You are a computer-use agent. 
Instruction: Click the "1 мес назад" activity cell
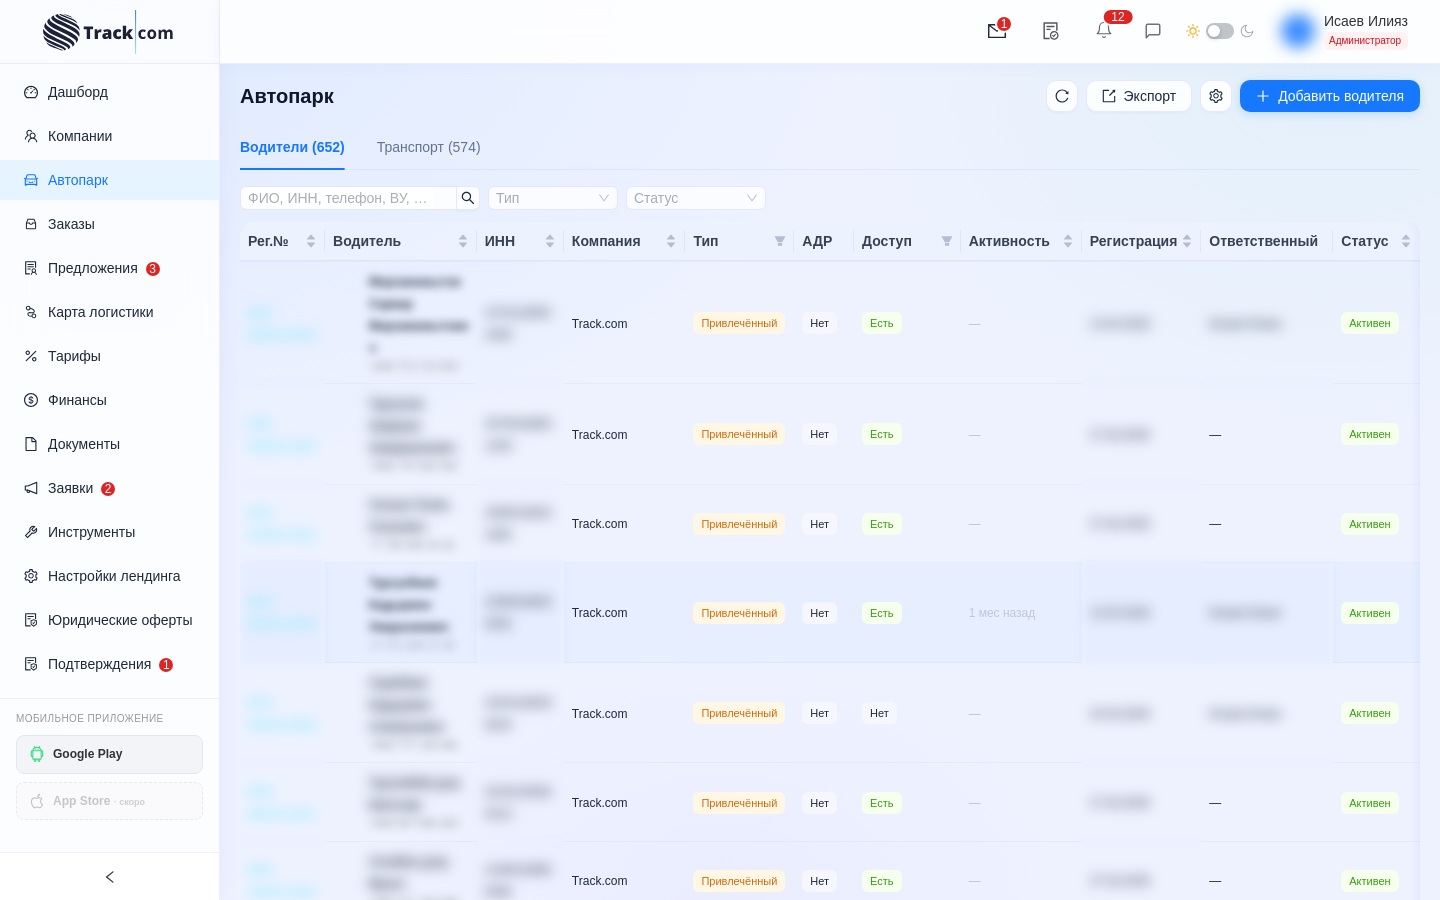[1002, 613]
